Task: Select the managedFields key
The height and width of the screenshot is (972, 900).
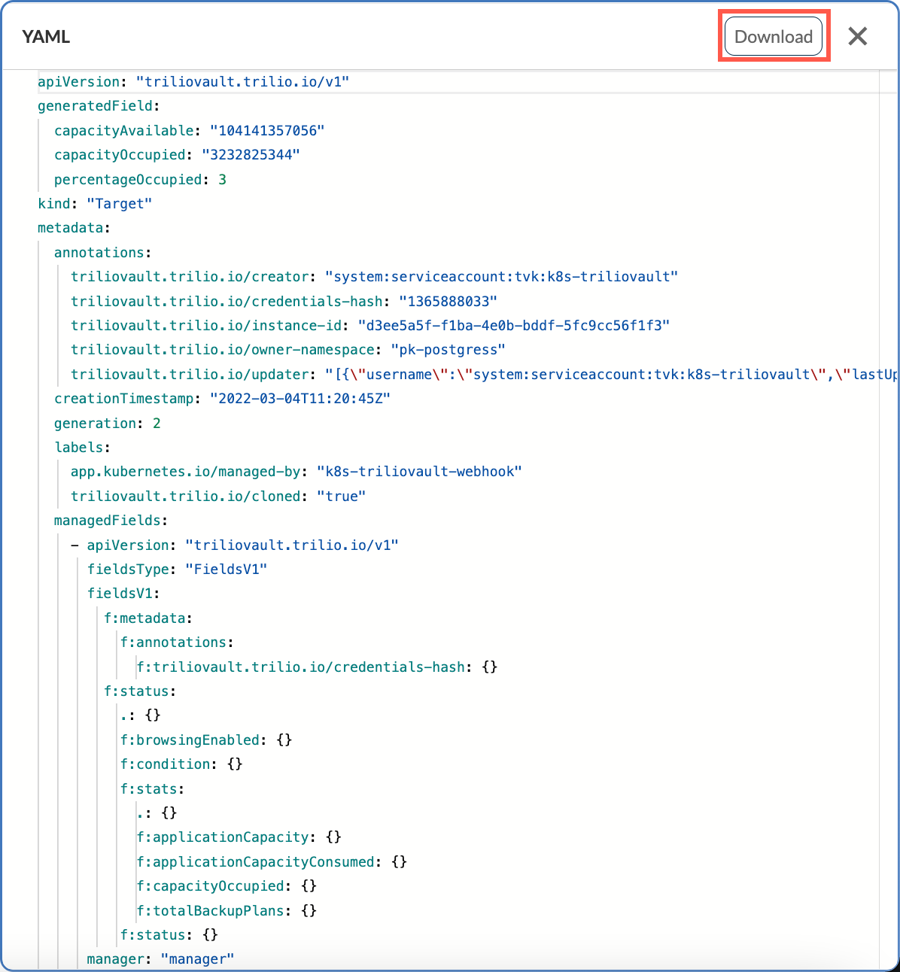Action: [x=110, y=521]
